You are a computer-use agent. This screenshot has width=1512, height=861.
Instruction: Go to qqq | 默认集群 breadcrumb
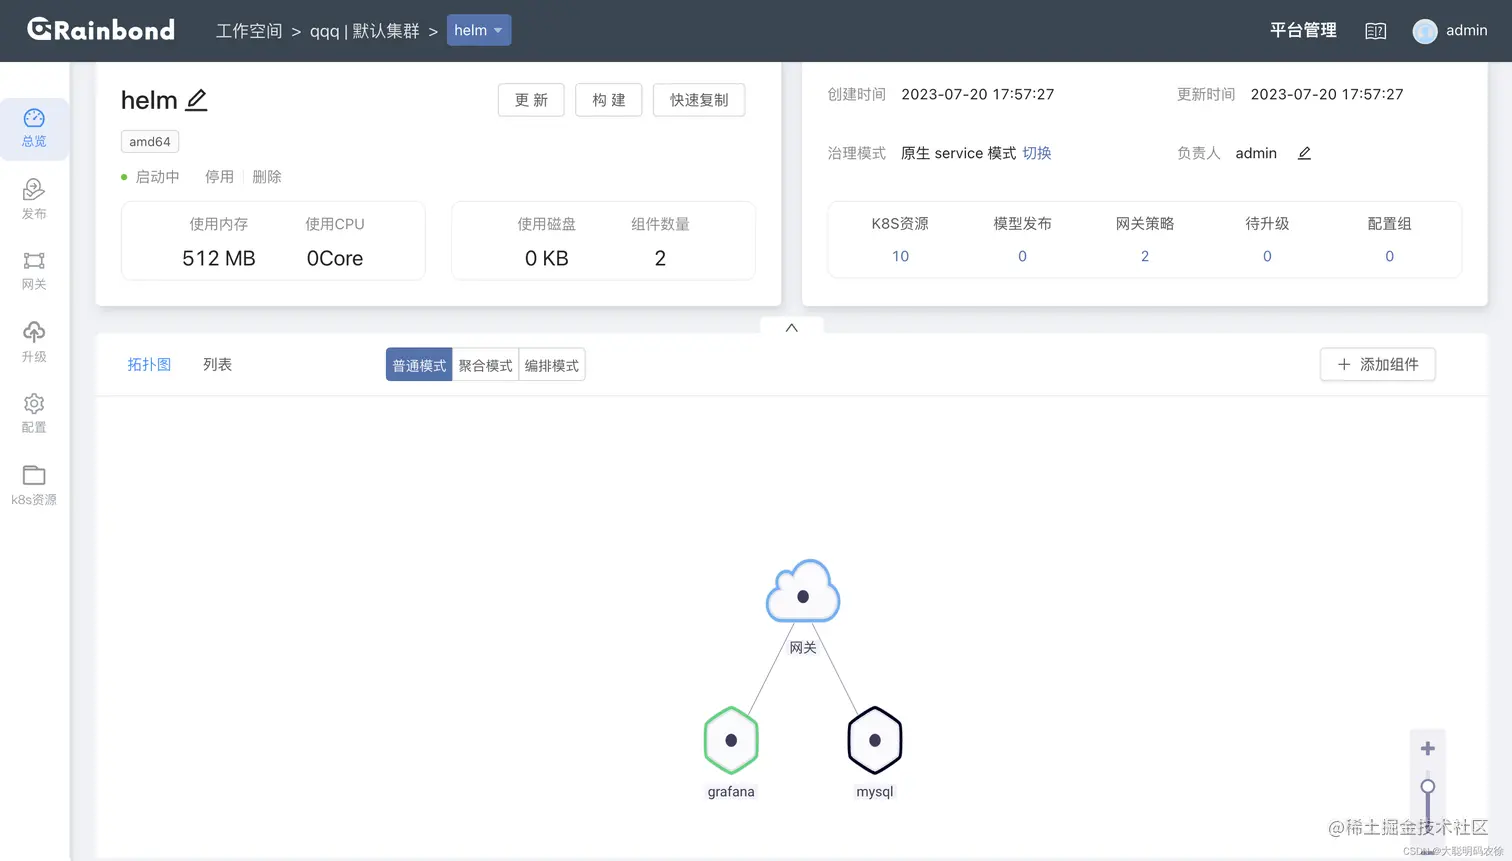pyautogui.click(x=365, y=31)
